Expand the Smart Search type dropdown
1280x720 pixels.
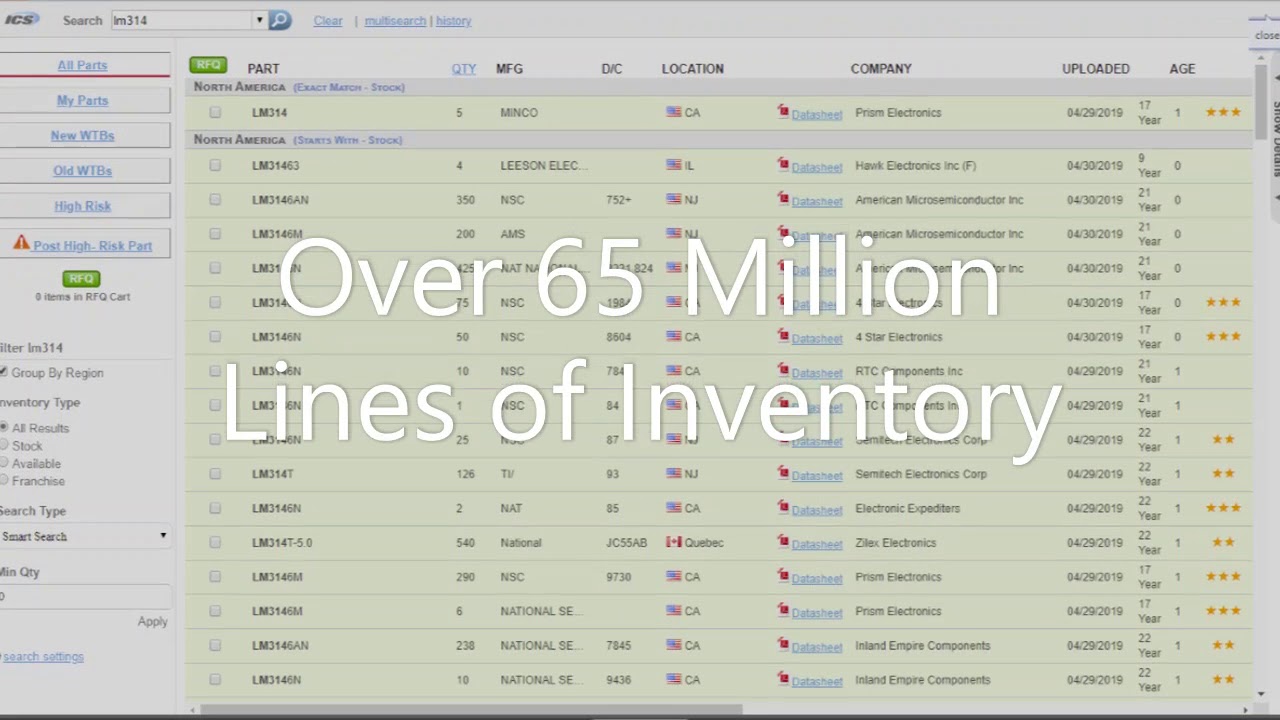(85, 537)
